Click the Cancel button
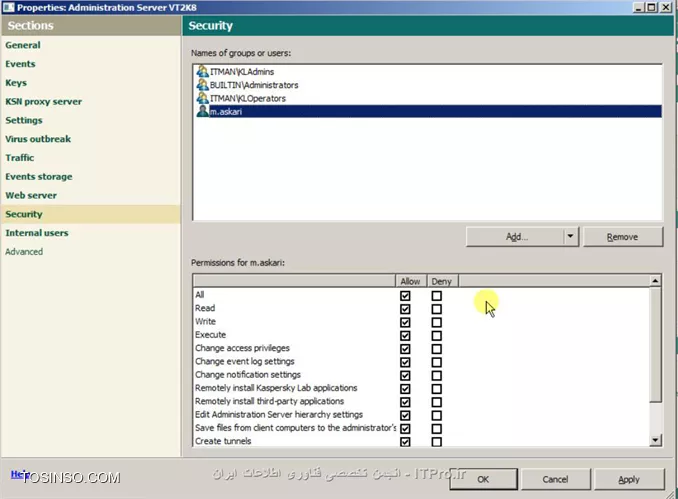Screen dimensions: 678x499 (x=556, y=479)
